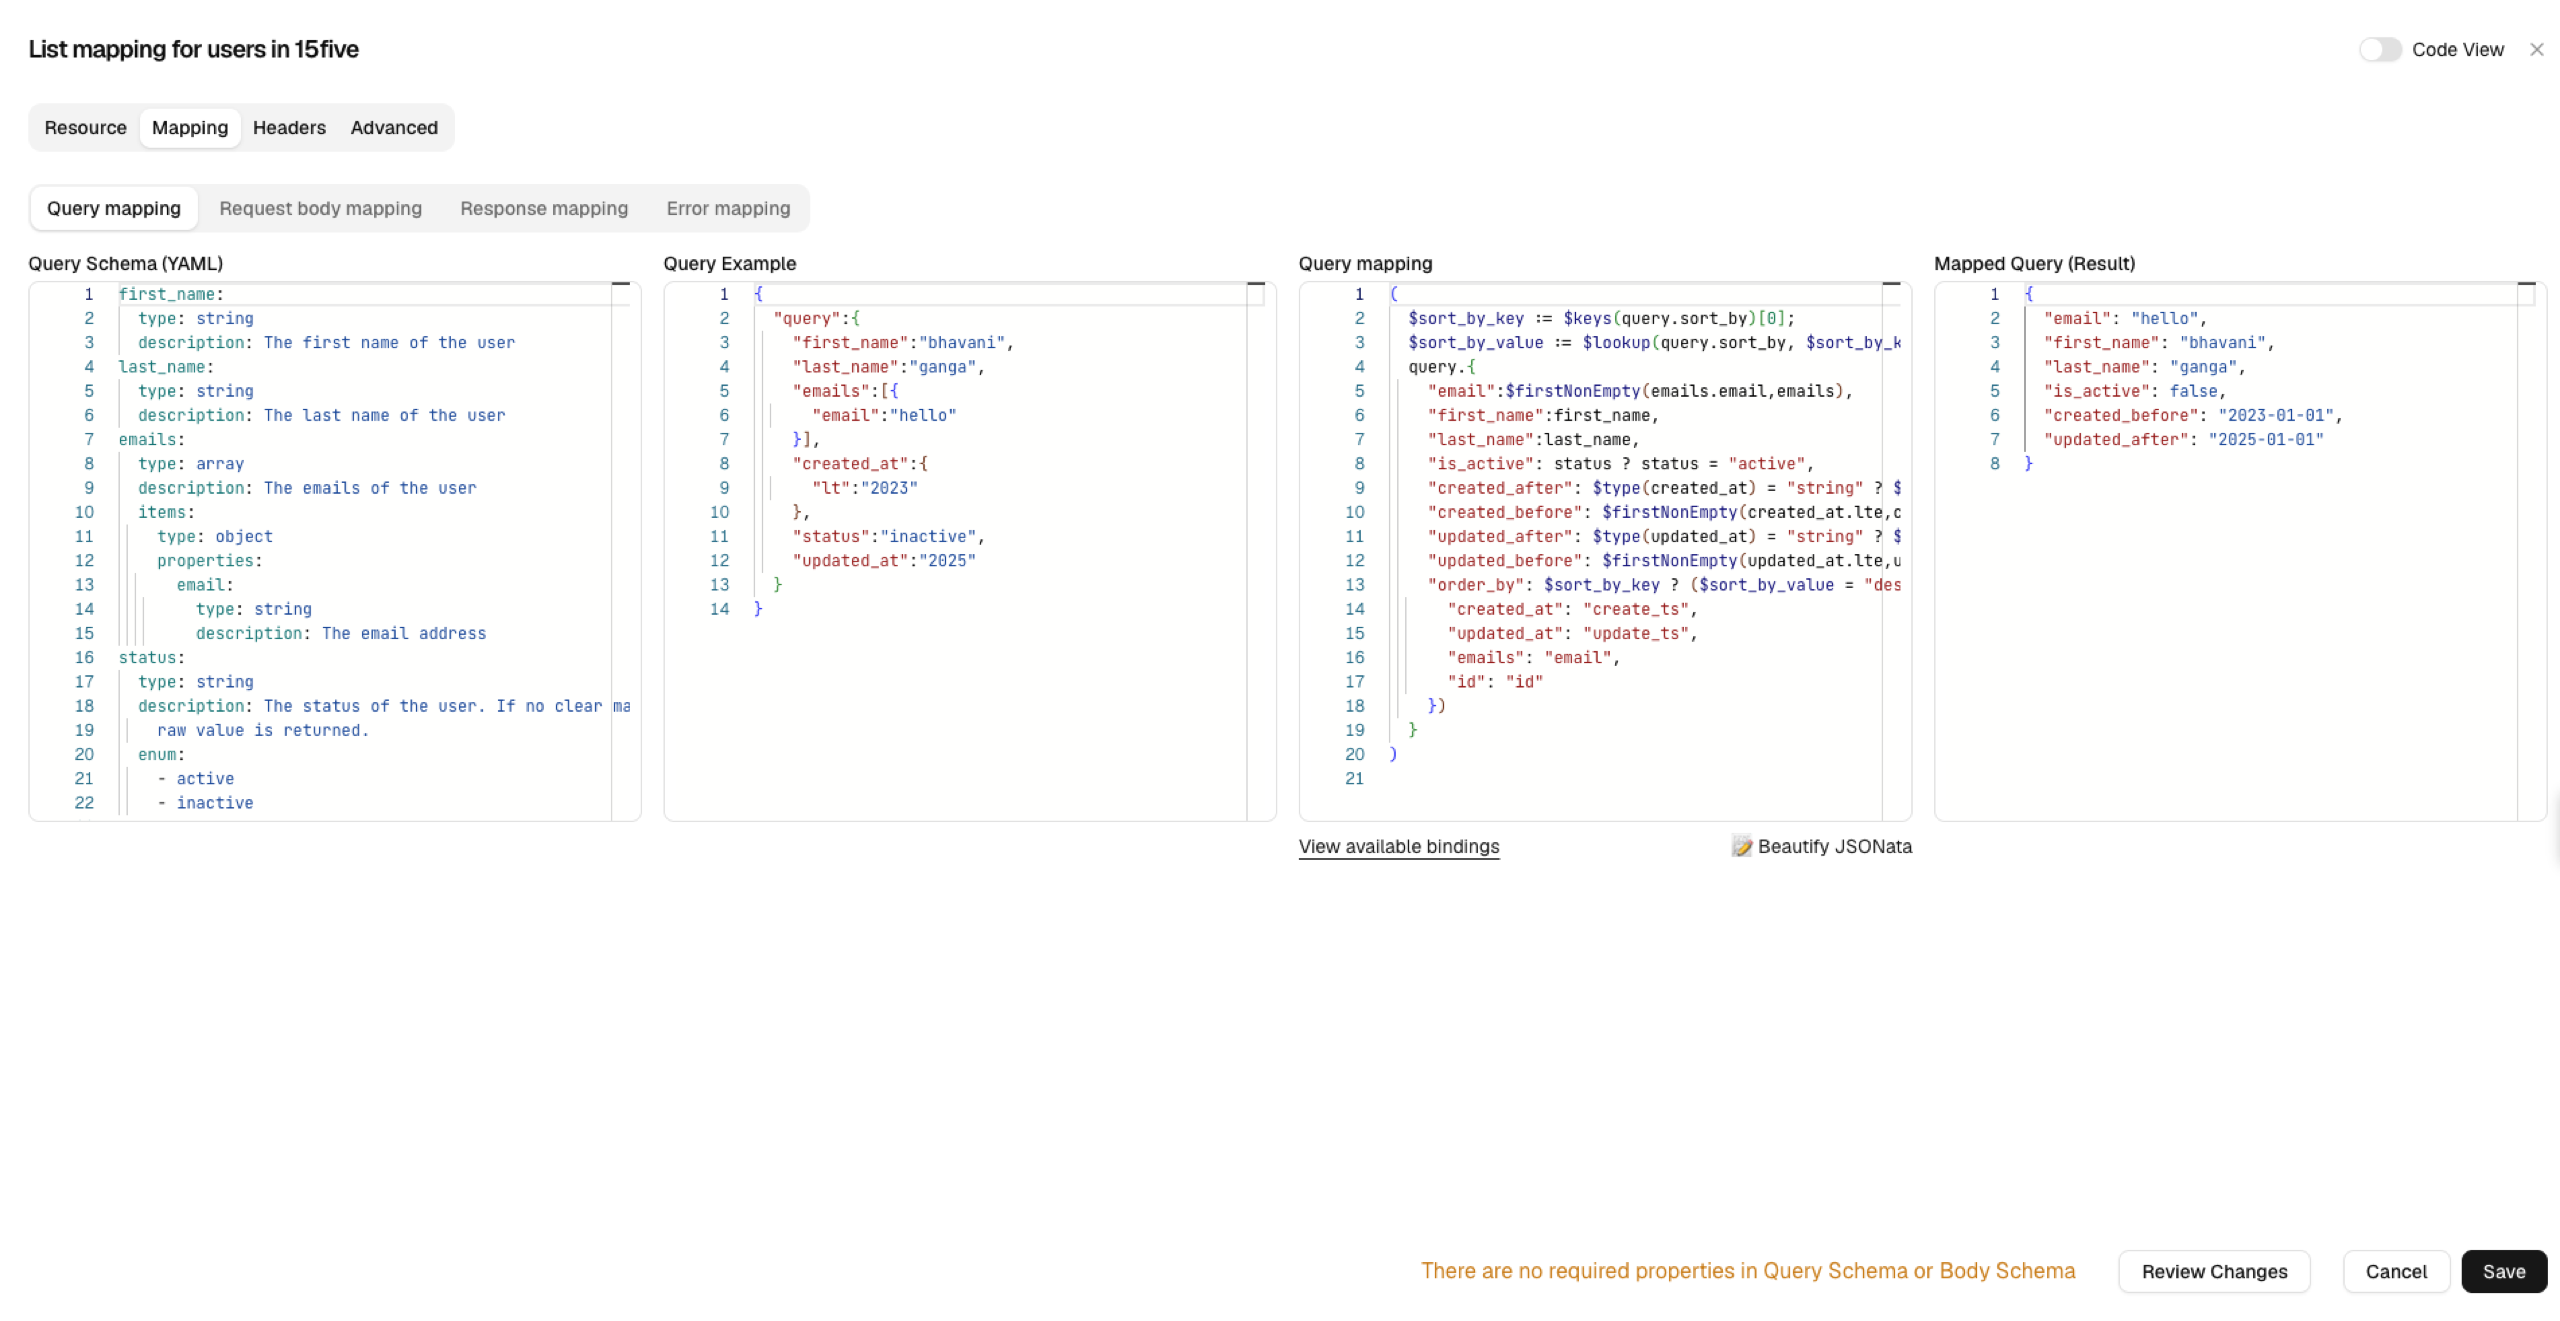The width and height of the screenshot is (2560, 1321).
Task: Click the $sort_by_value assignment line
Action: tap(1654, 342)
